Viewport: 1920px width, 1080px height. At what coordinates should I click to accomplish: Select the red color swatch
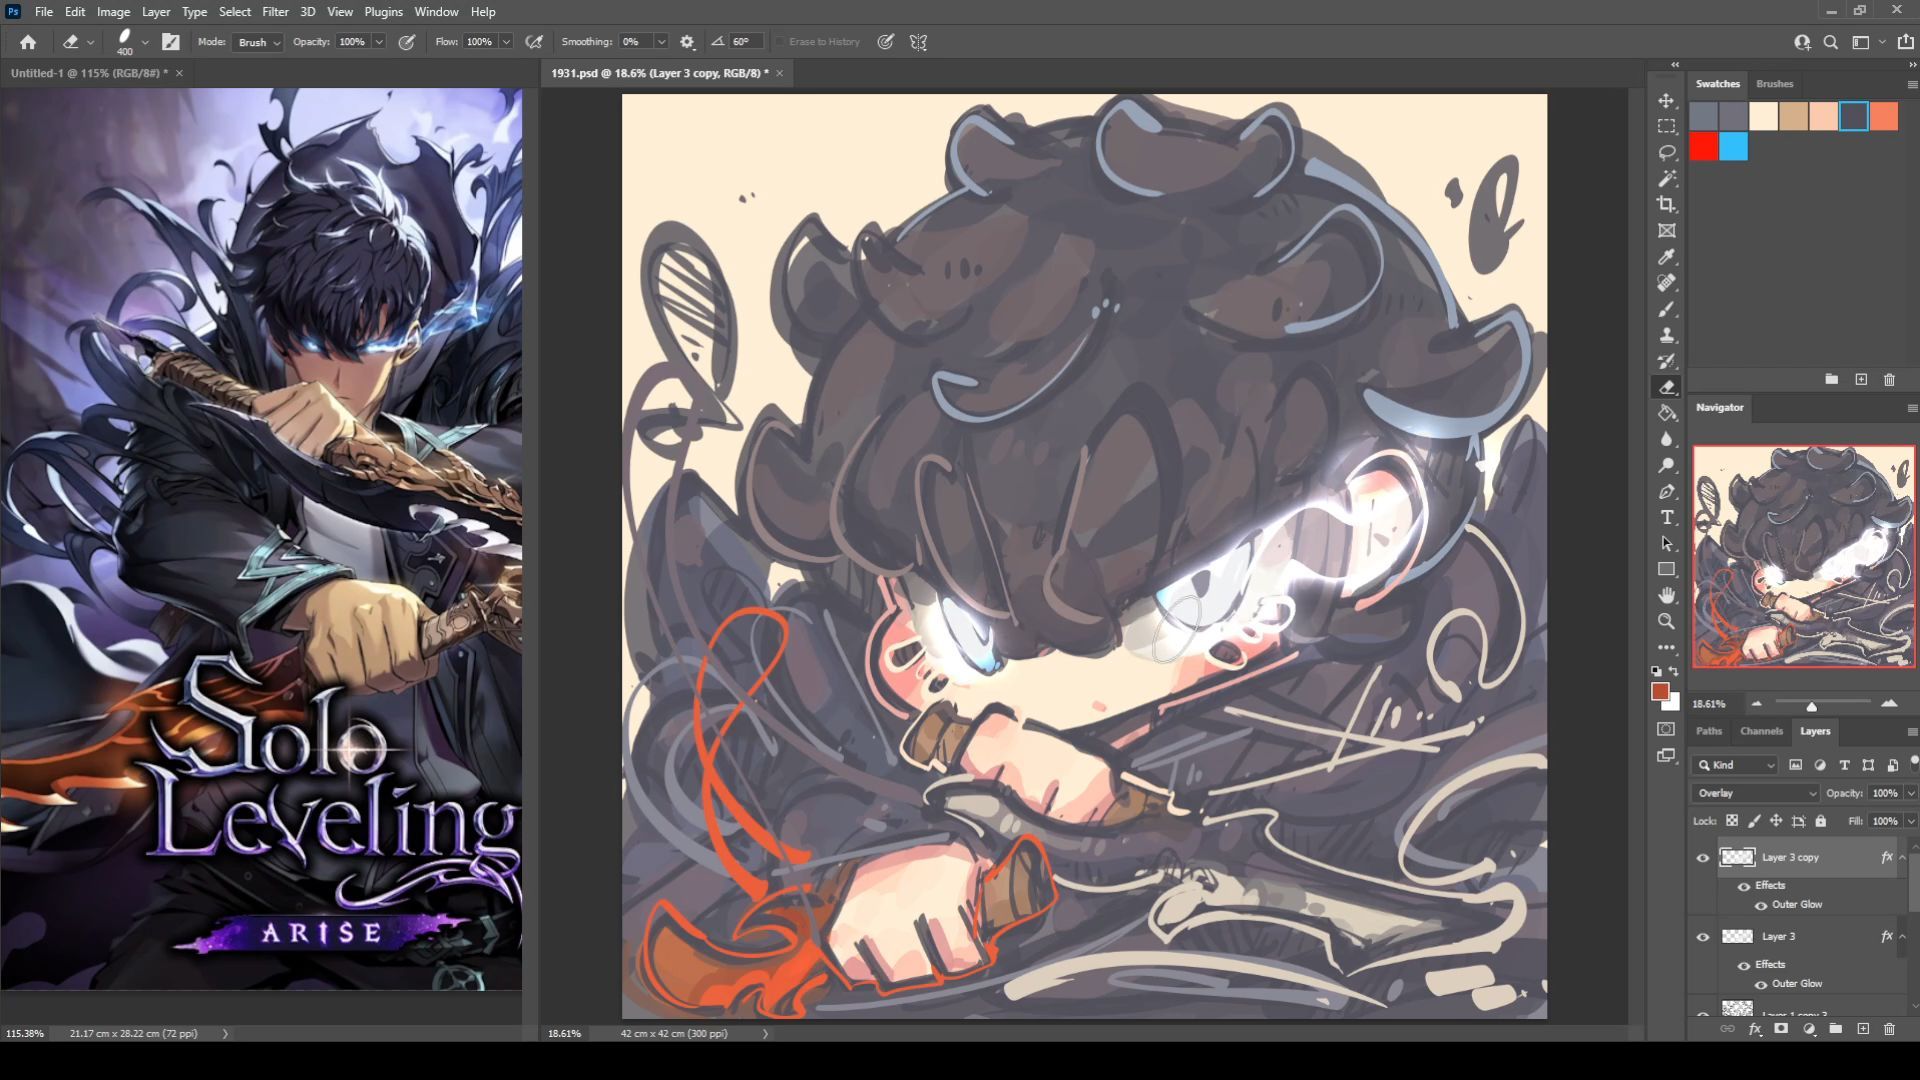click(1704, 147)
